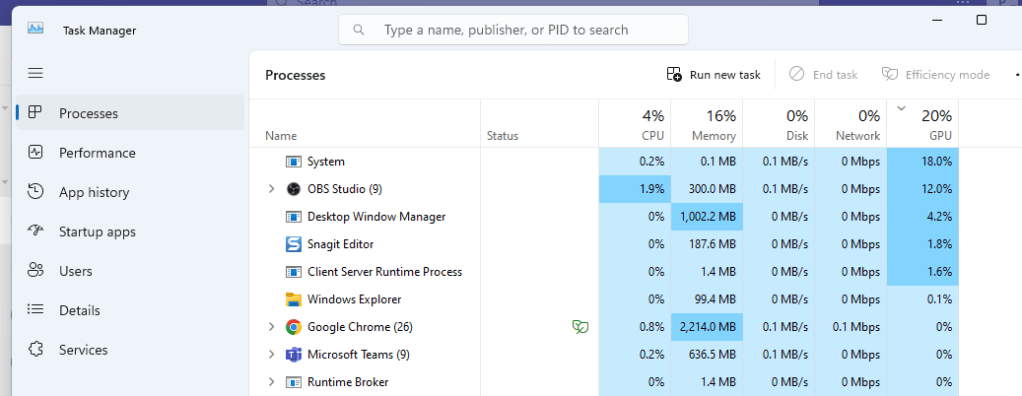Switch to the Processes tab
Image resolution: width=1022 pixels, height=396 pixels.
point(130,113)
